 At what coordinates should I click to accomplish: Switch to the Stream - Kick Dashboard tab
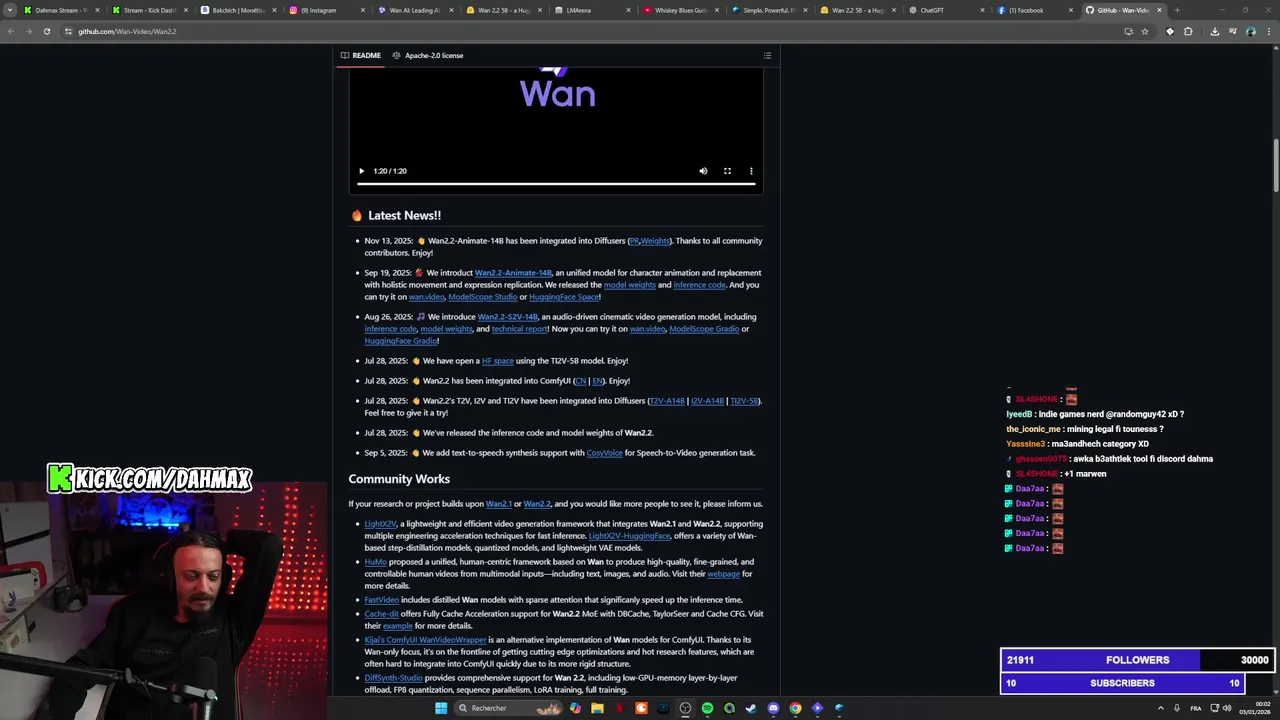click(x=149, y=10)
